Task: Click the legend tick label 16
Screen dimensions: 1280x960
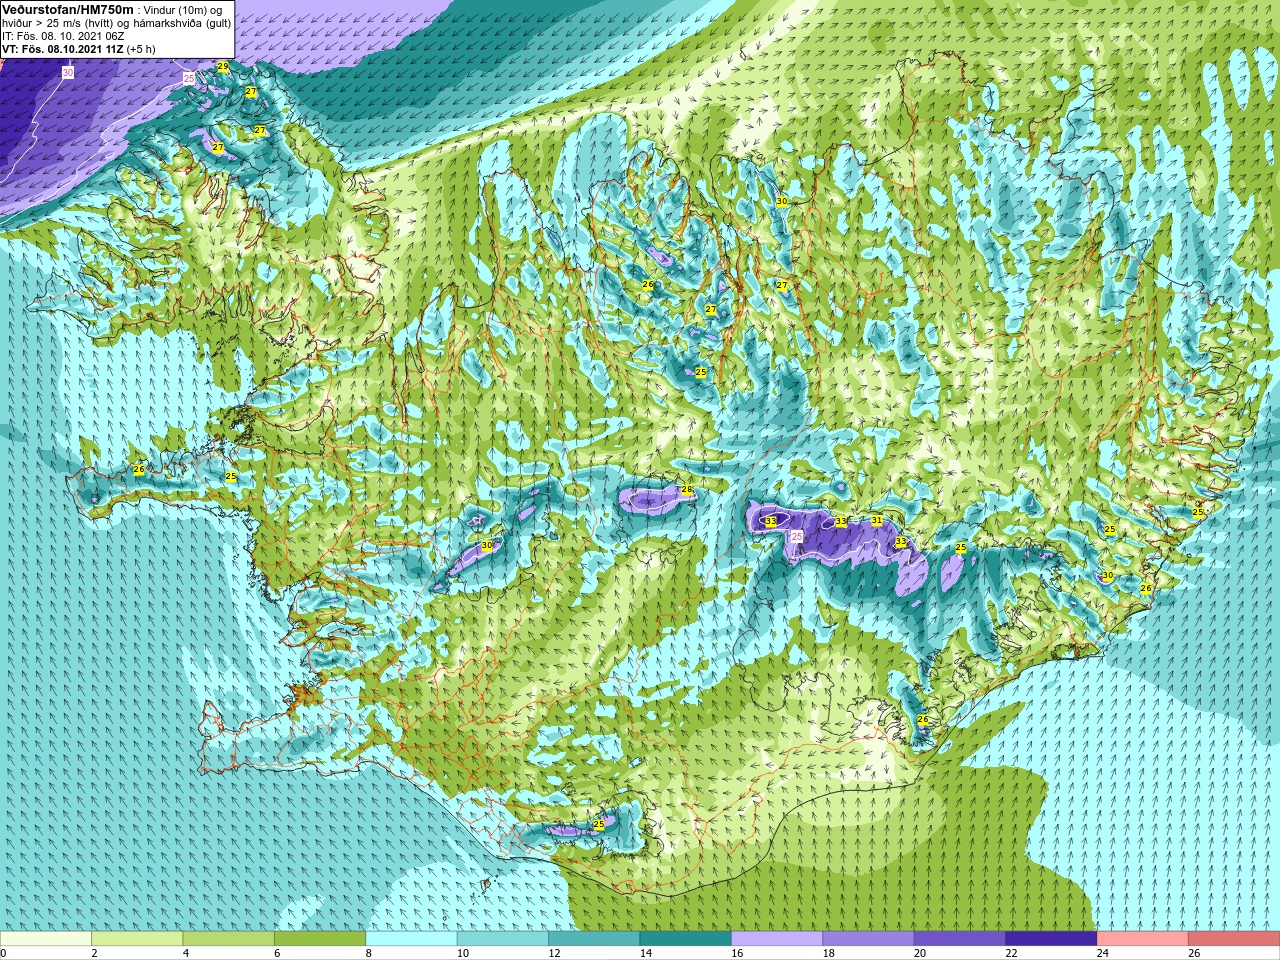Action: (736, 953)
